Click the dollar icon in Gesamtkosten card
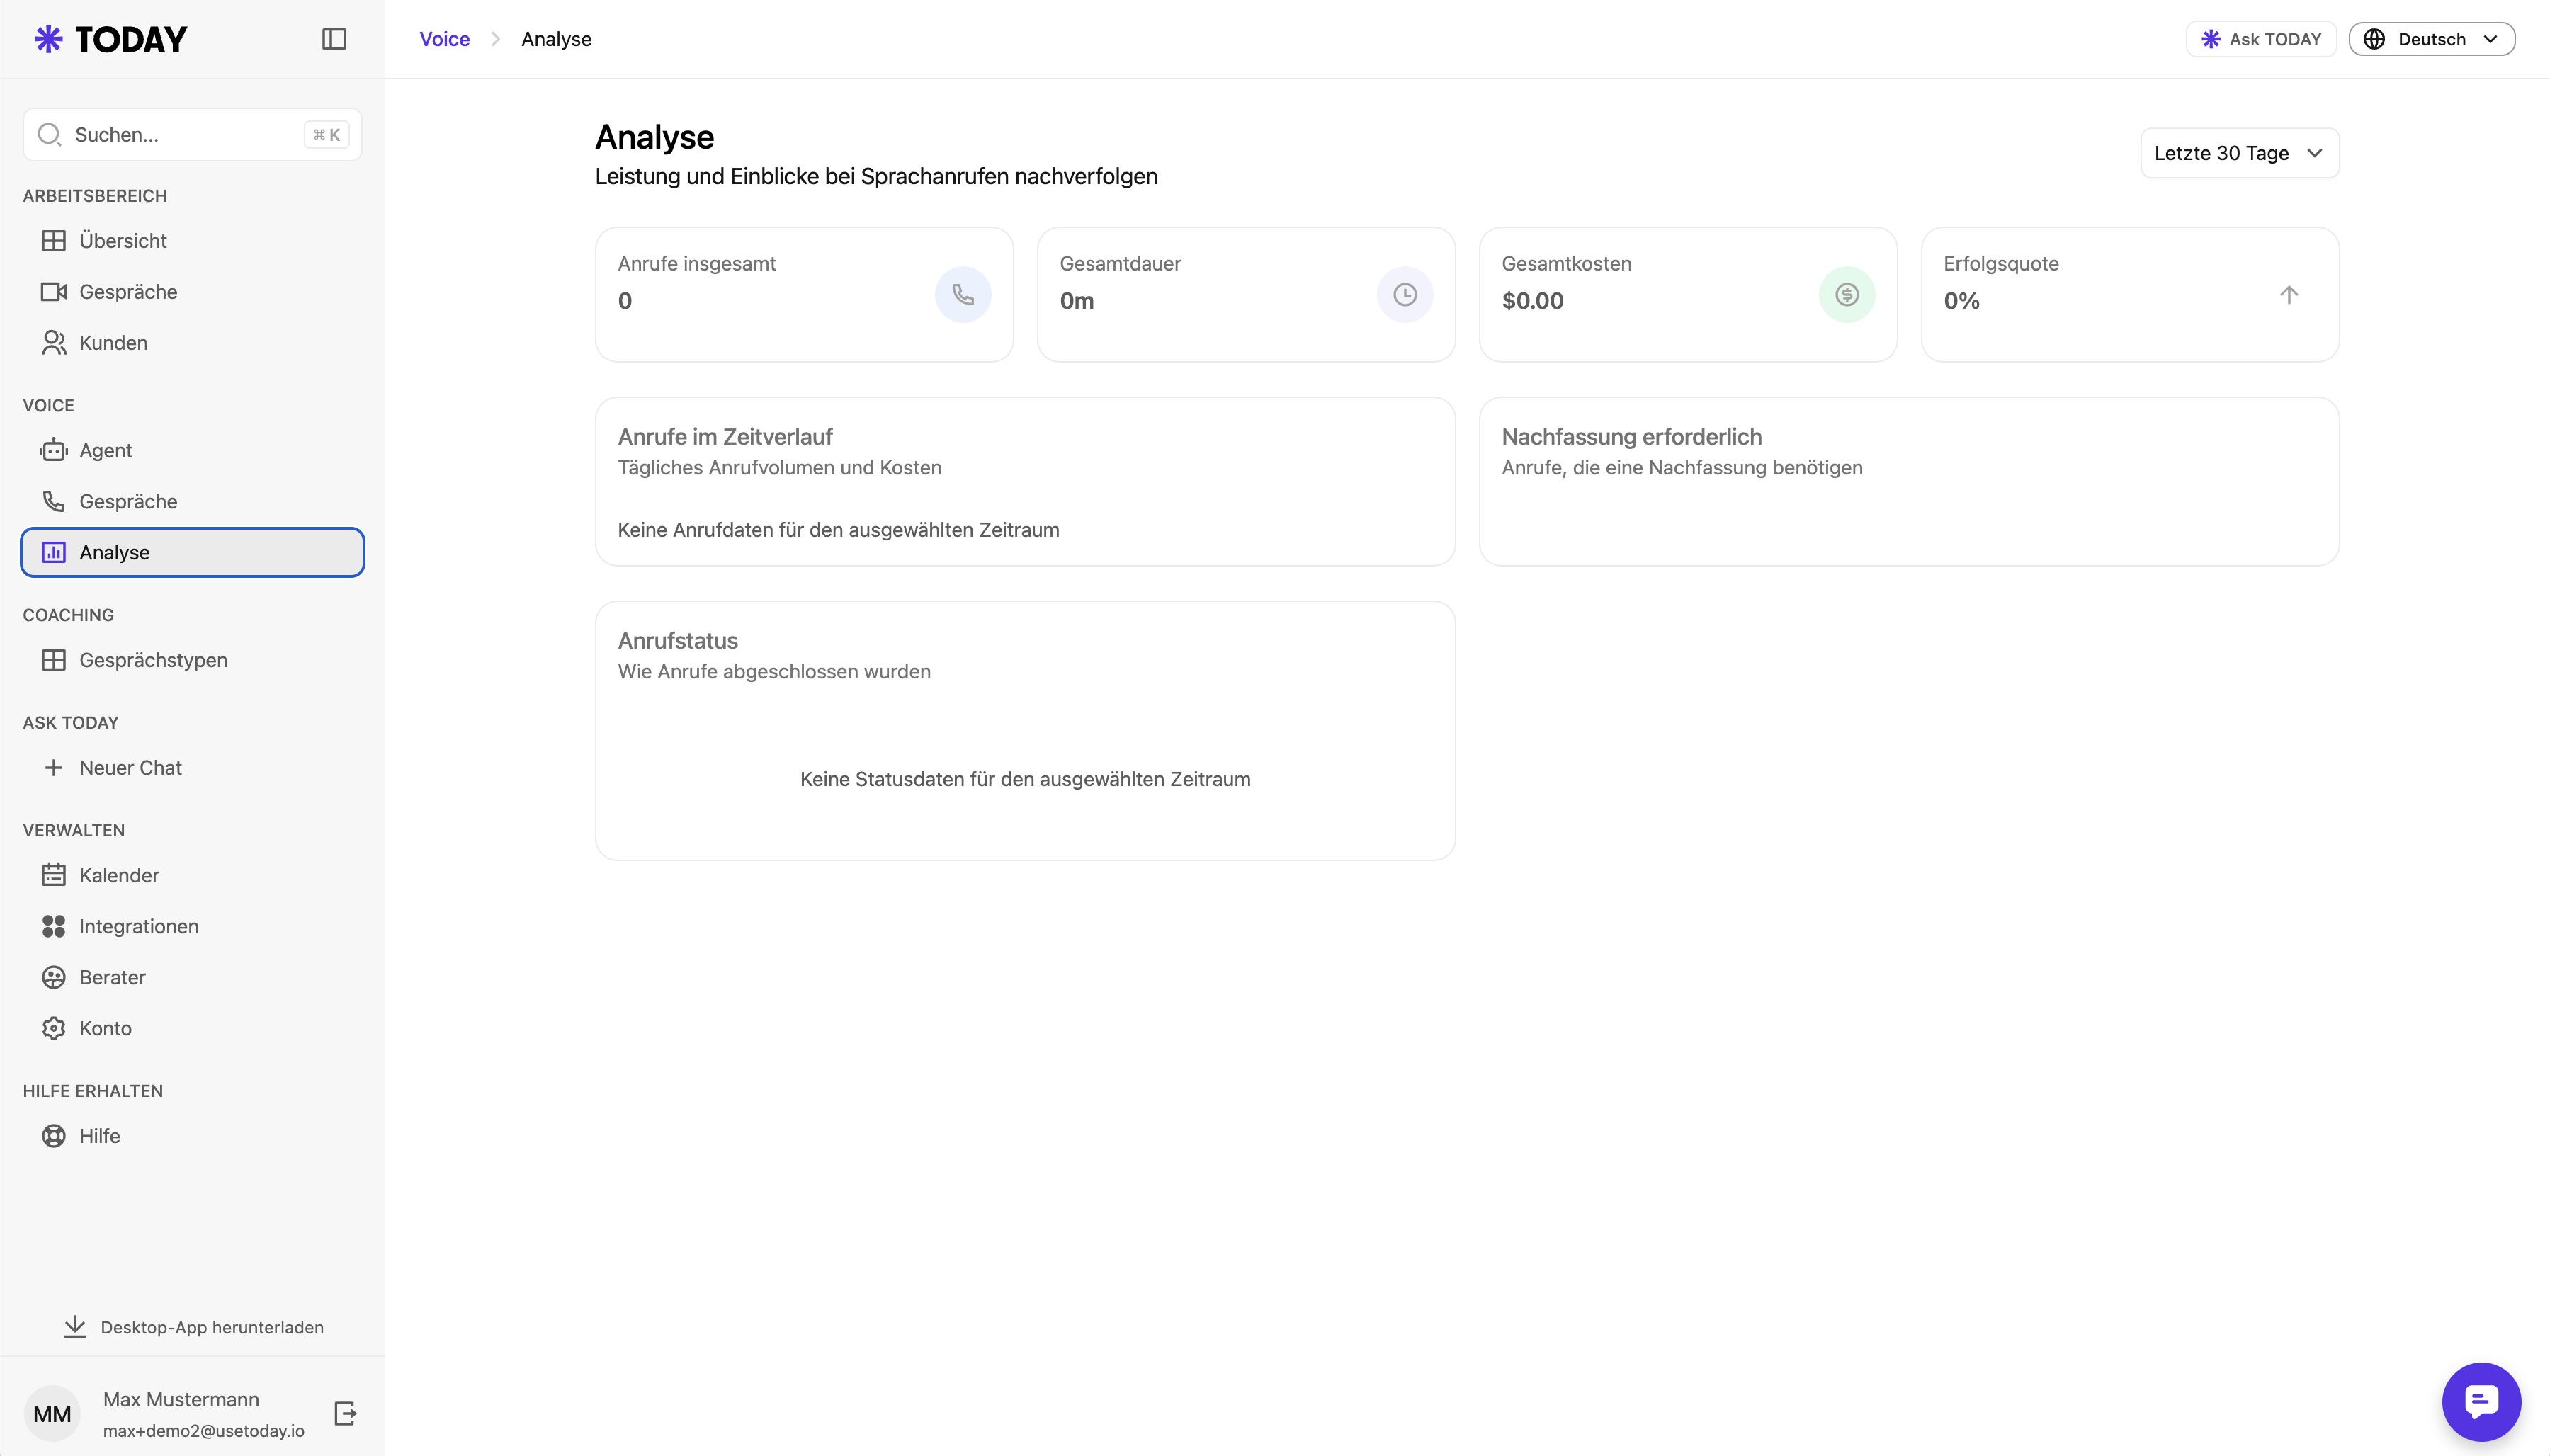 1847,294
